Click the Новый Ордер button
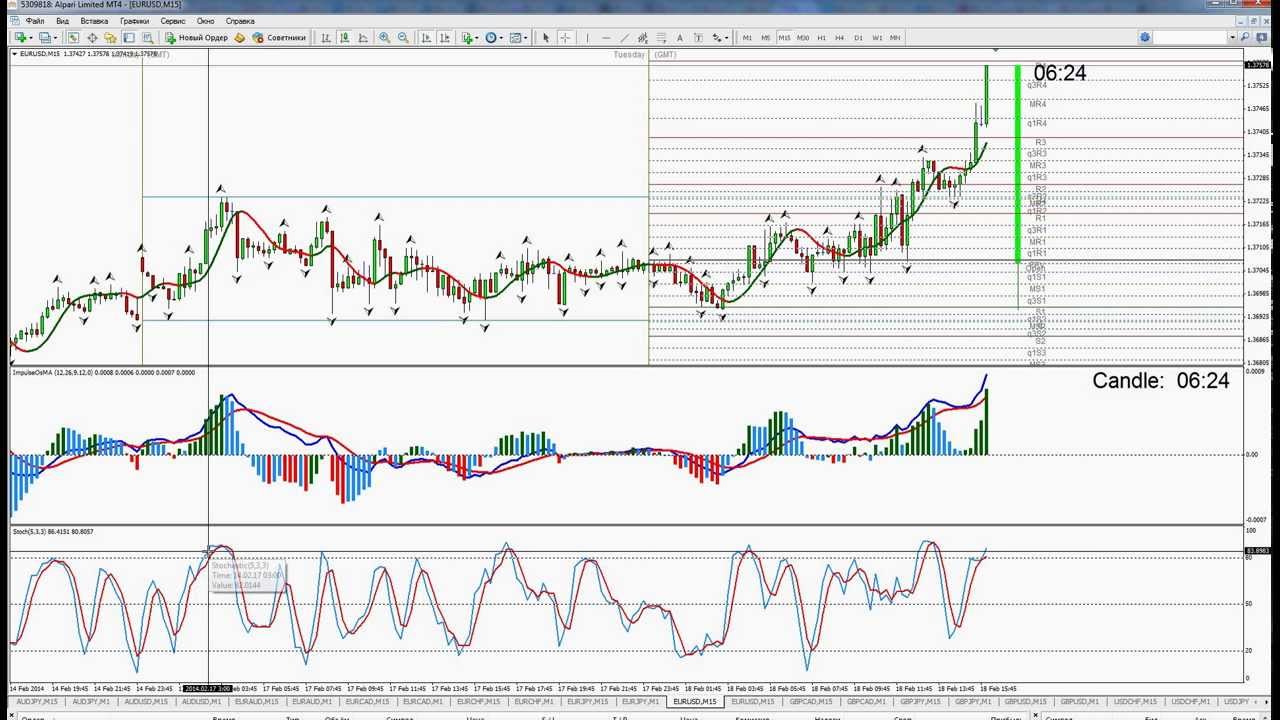The width and height of the screenshot is (1280, 720). click(x=197, y=38)
